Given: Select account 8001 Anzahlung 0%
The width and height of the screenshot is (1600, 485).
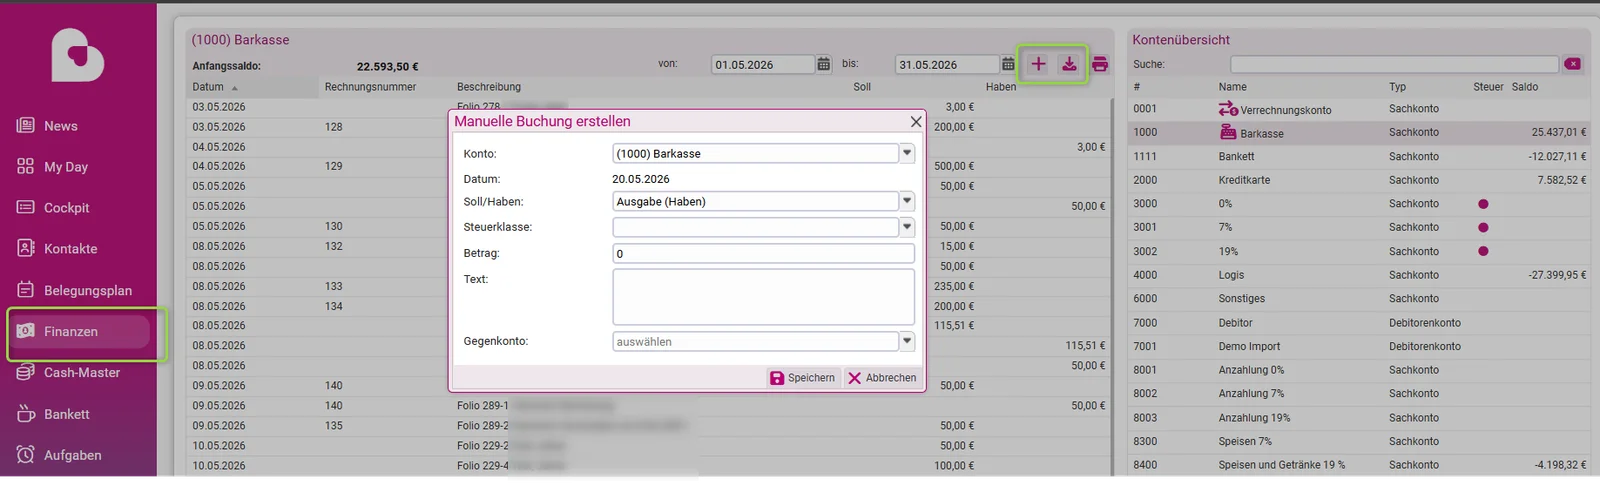Looking at the screenshot, I should [1359, 370].
